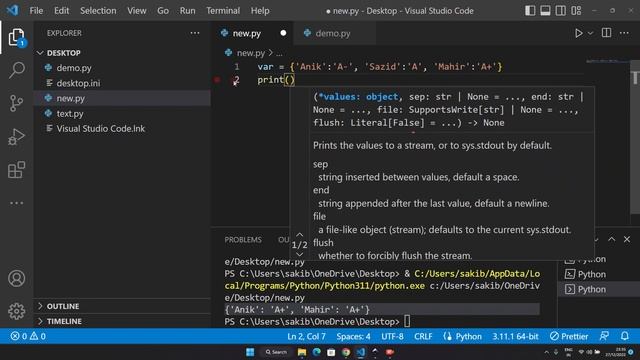
Task: Open the Source Control view
Action: (16, 103)
